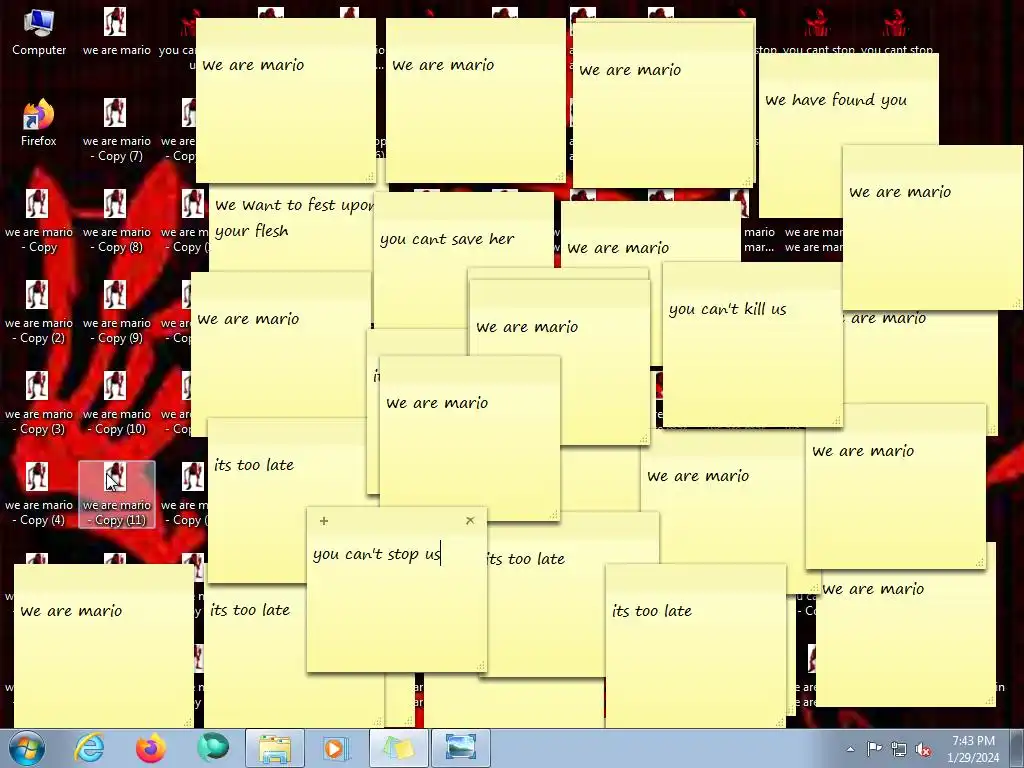1024x768 pixels.
Task: Click the muted volume tray icon
Action: [923, 749]
